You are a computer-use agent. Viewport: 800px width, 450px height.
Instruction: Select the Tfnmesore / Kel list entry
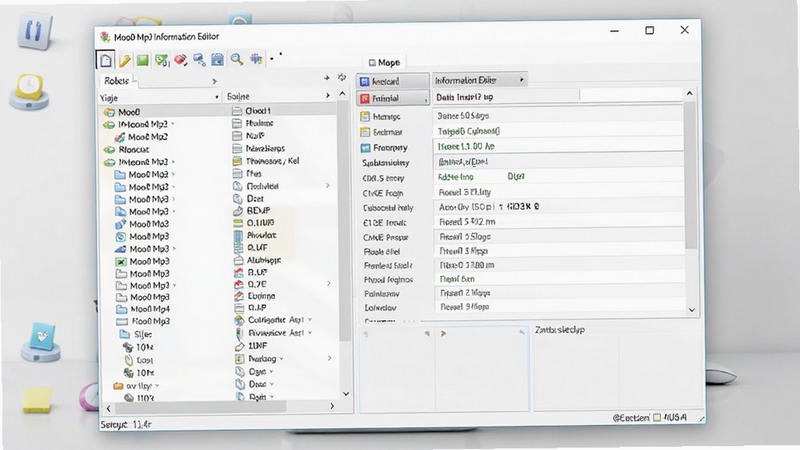point(272,161)
